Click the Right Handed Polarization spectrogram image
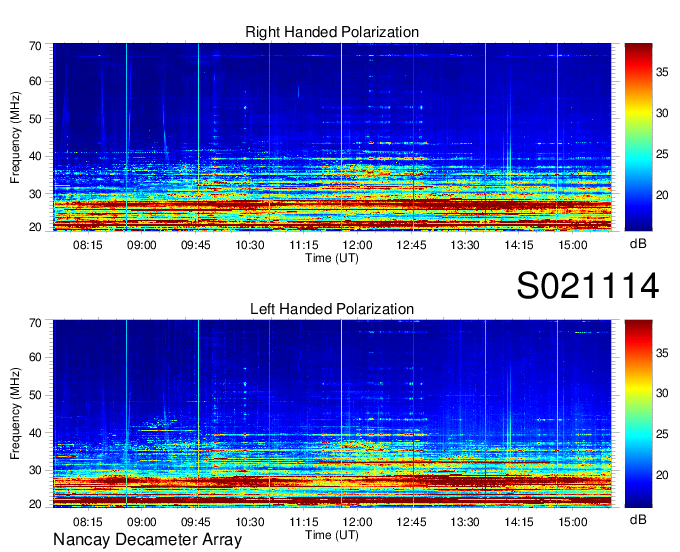The image size is (680, 552). pyautogui.click(x=332, y=137)
